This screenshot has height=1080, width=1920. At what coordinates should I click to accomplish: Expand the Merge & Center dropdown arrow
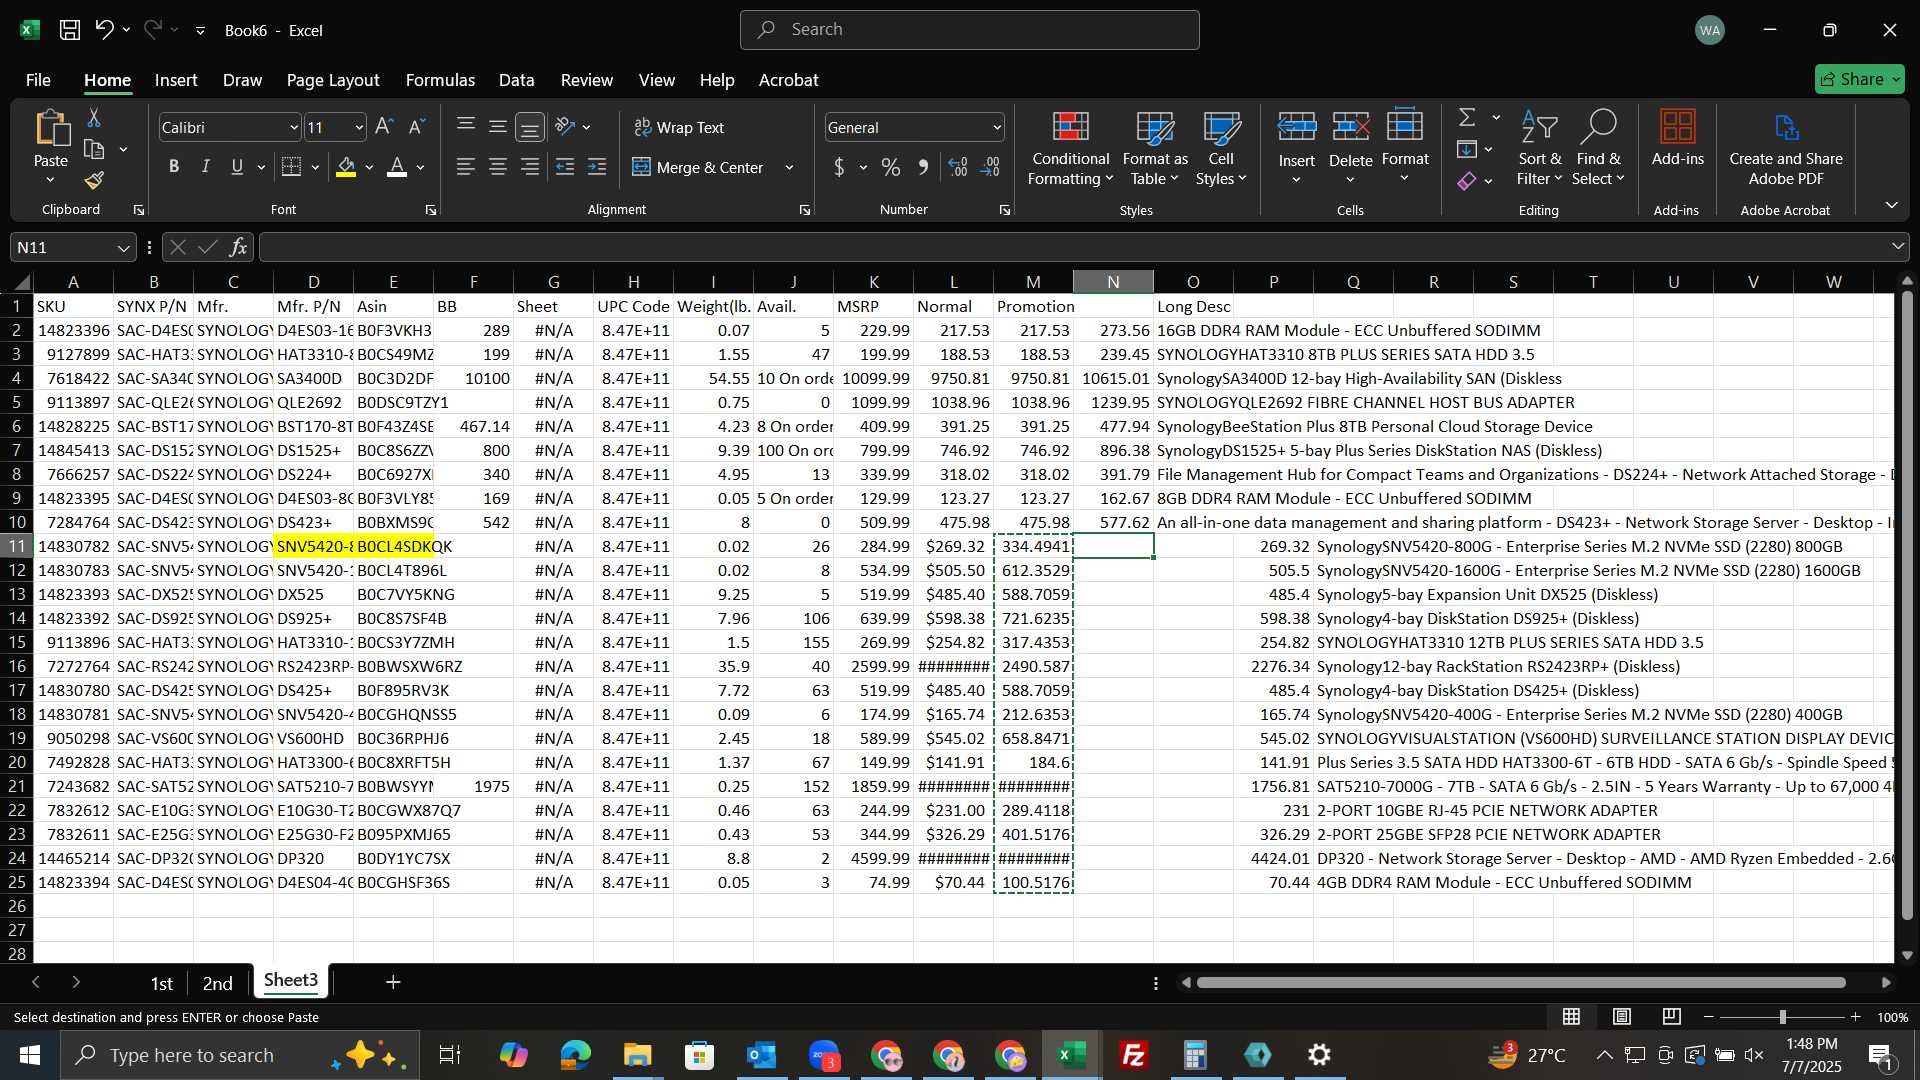tap(789, 168)
